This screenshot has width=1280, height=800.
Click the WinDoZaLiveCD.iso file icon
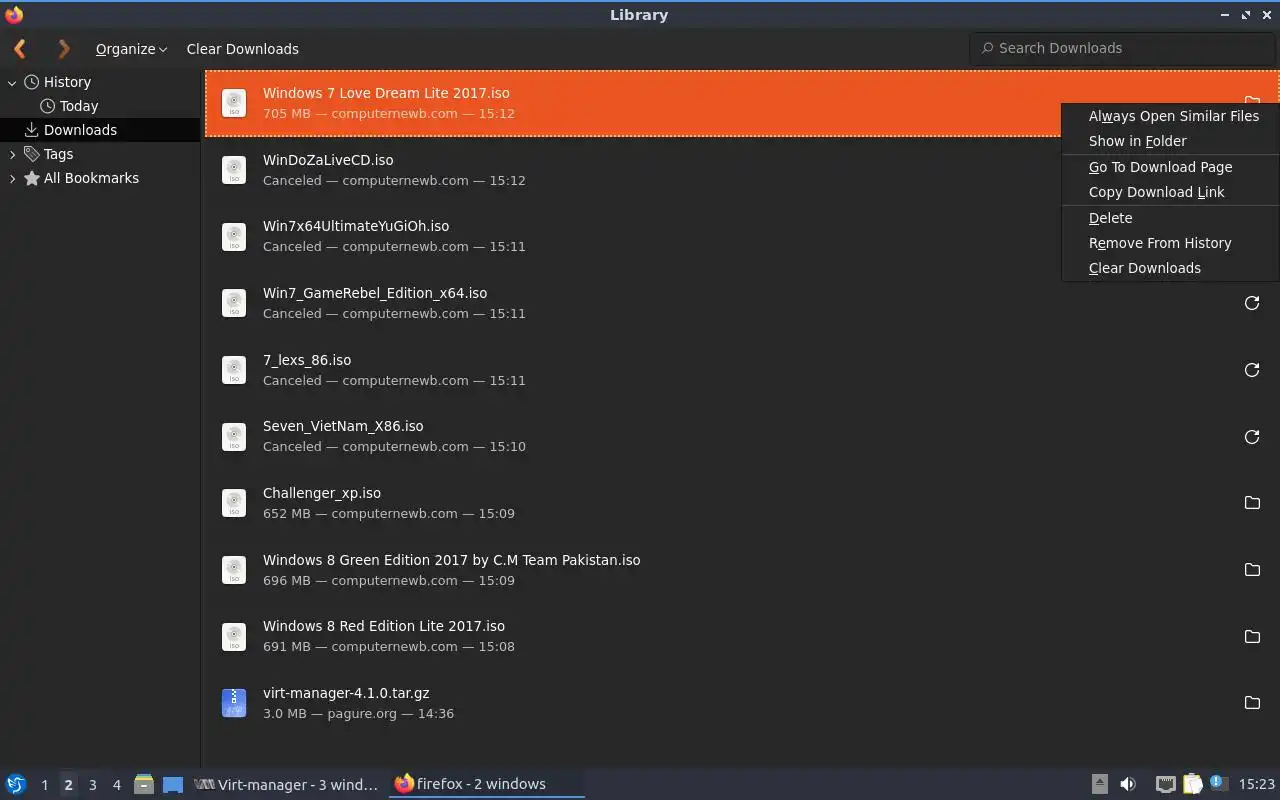click(x=234, y=170)
